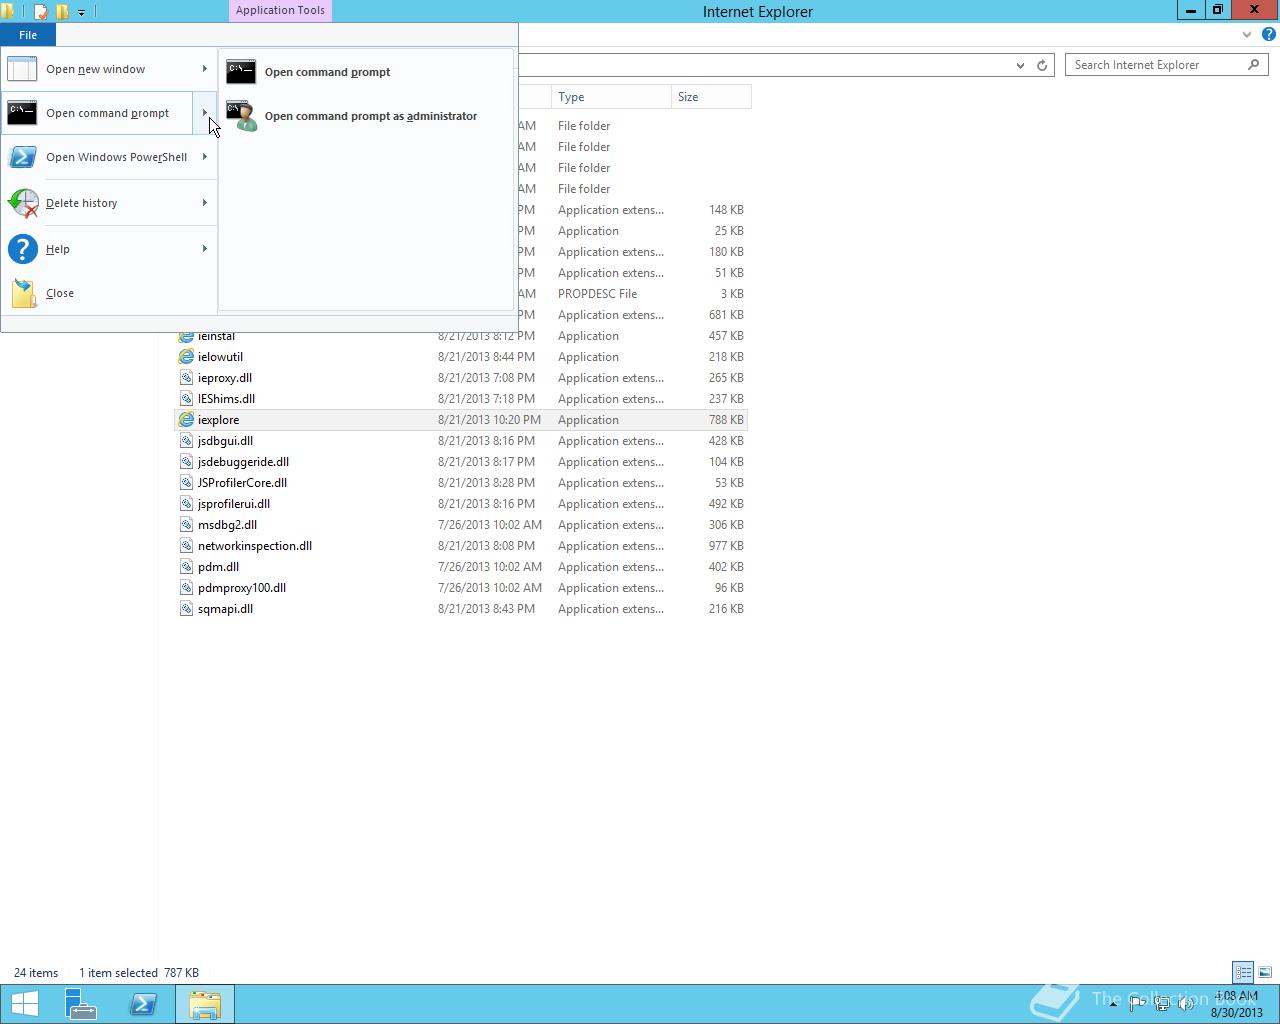Choose Open Windows PowerShell menu item
The width and height of the screenshot is (1280, 1024).
pyautogui.click(x=109, y=157)
